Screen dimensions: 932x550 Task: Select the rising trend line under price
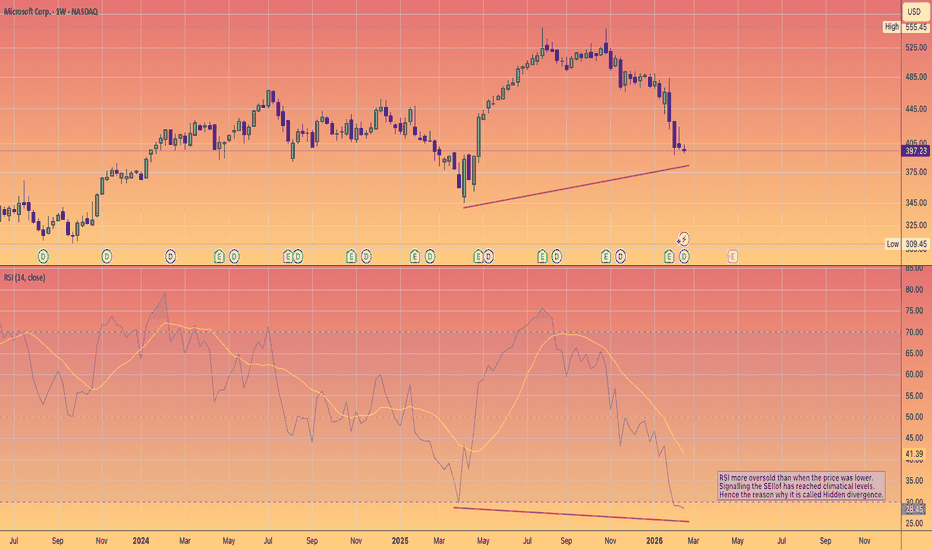coord(576,186)
